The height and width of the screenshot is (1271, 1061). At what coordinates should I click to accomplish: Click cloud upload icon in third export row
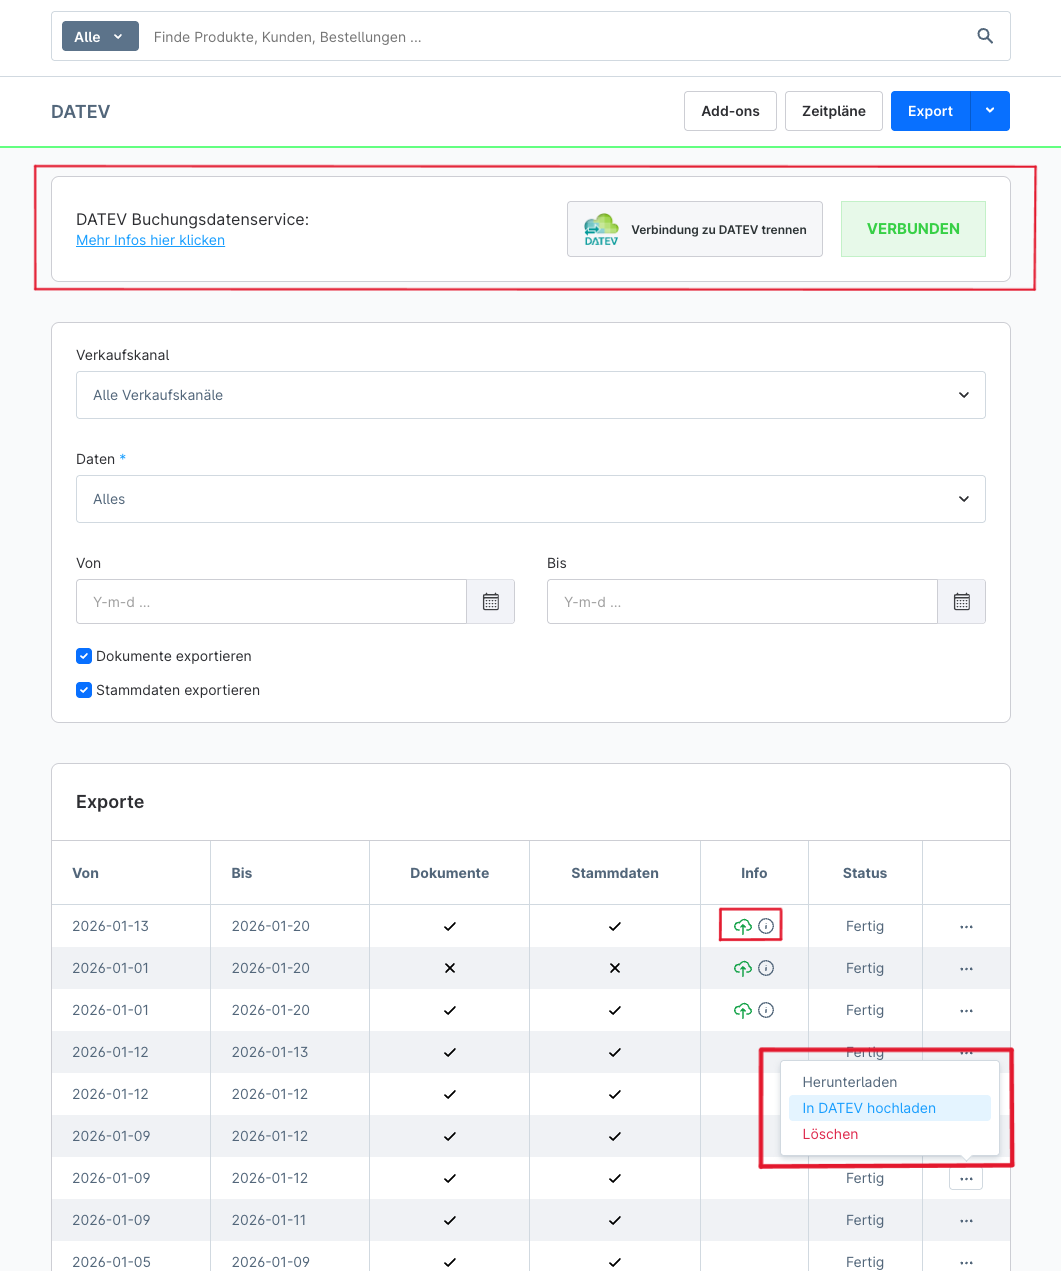coord(742,1010)
